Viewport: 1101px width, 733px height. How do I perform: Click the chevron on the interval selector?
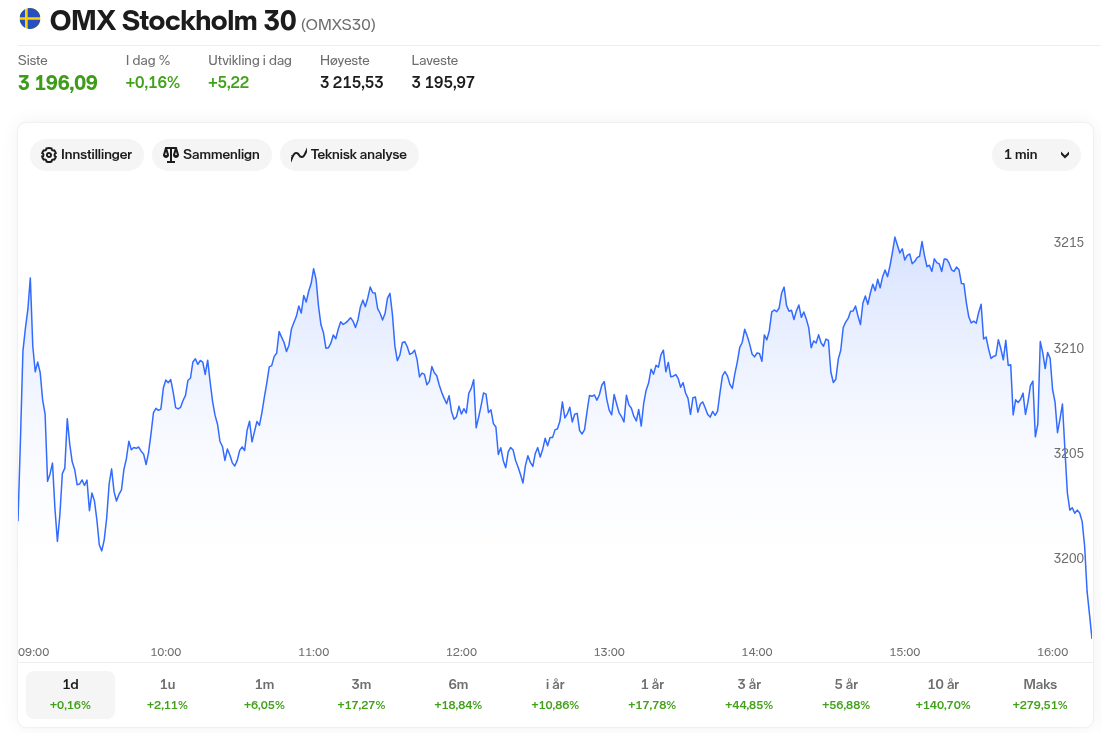1065,155
